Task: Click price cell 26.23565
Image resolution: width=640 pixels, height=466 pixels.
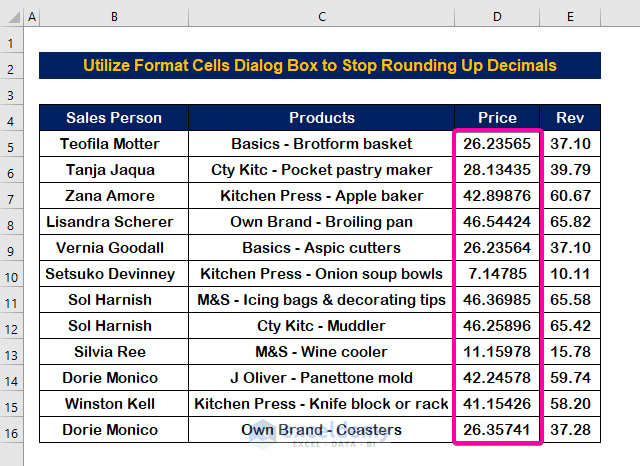Action: (x=497, y=144)
